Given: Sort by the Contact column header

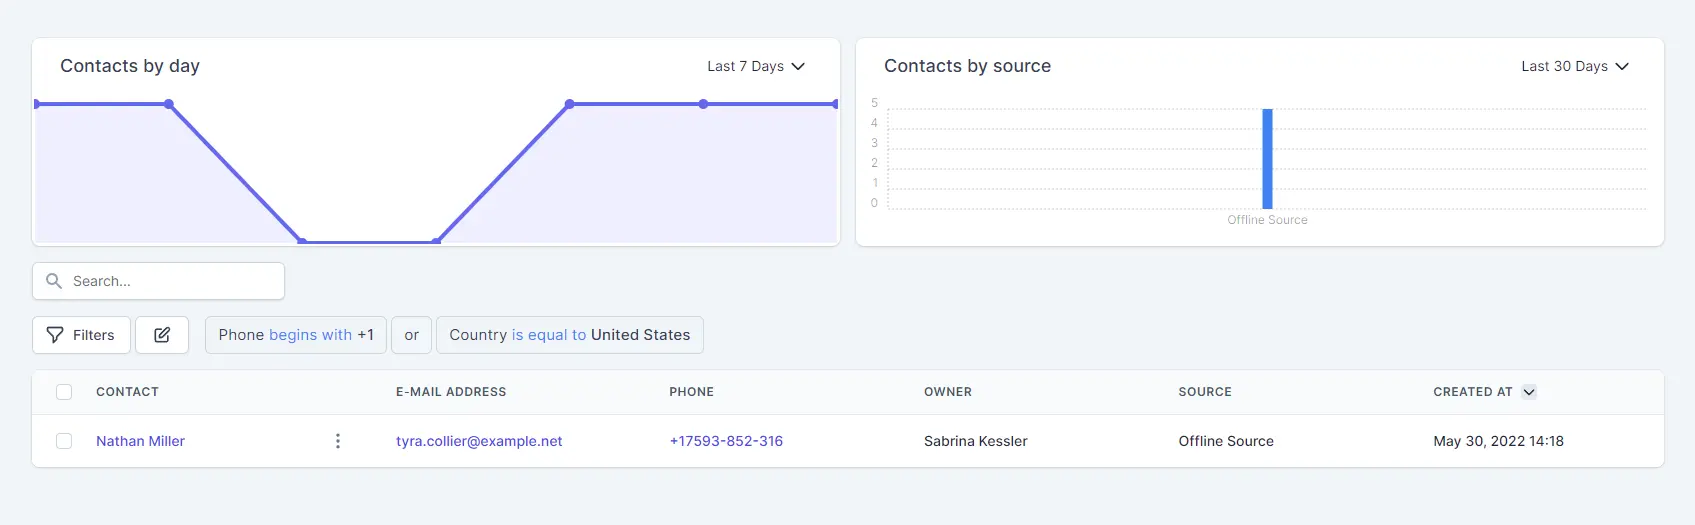Looking at the screenshot, I should click(127, 392).
